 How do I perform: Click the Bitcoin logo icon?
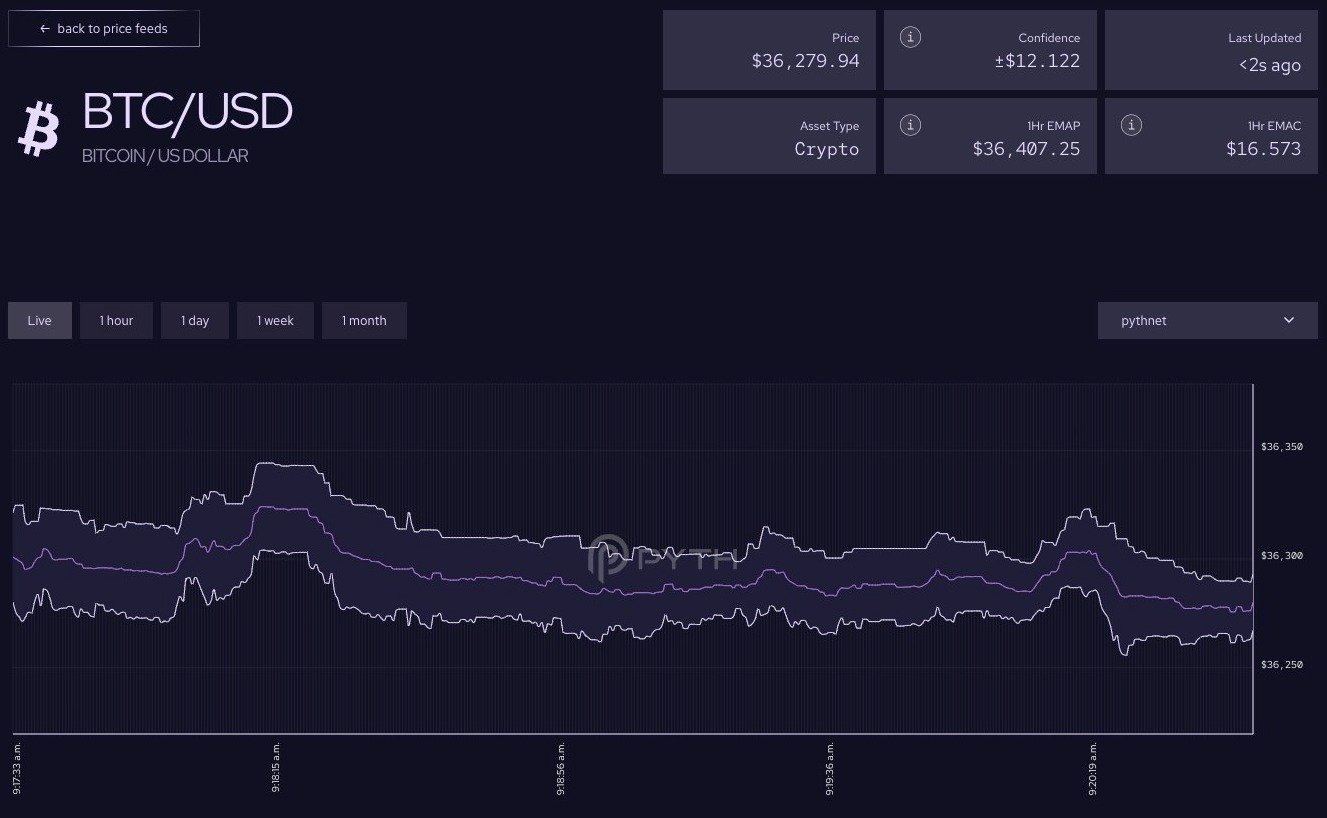(x=39, y=130)
